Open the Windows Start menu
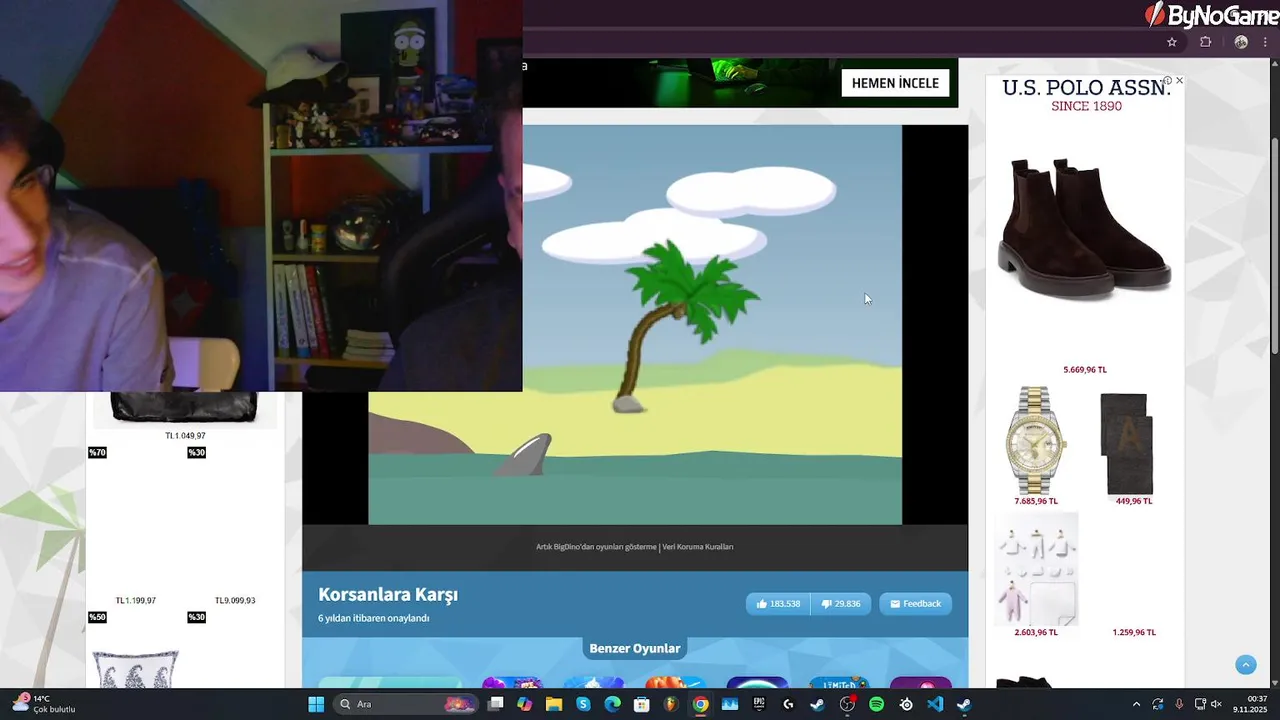Image resolution: width=1280 pixels, height=720 pixels. tap(316, 704)
